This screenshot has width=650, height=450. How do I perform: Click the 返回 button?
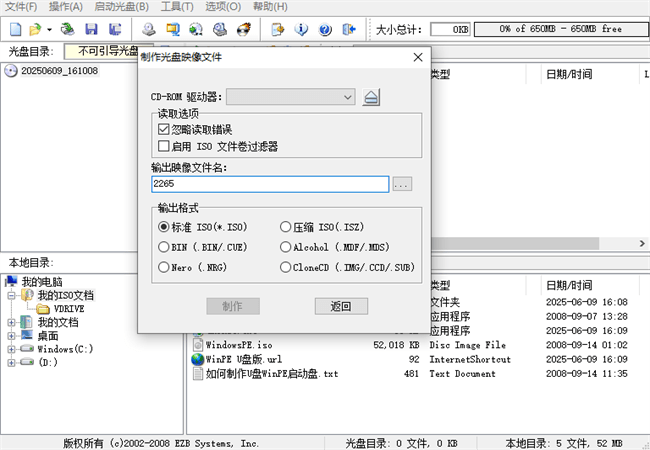click(x=341, y=306)
